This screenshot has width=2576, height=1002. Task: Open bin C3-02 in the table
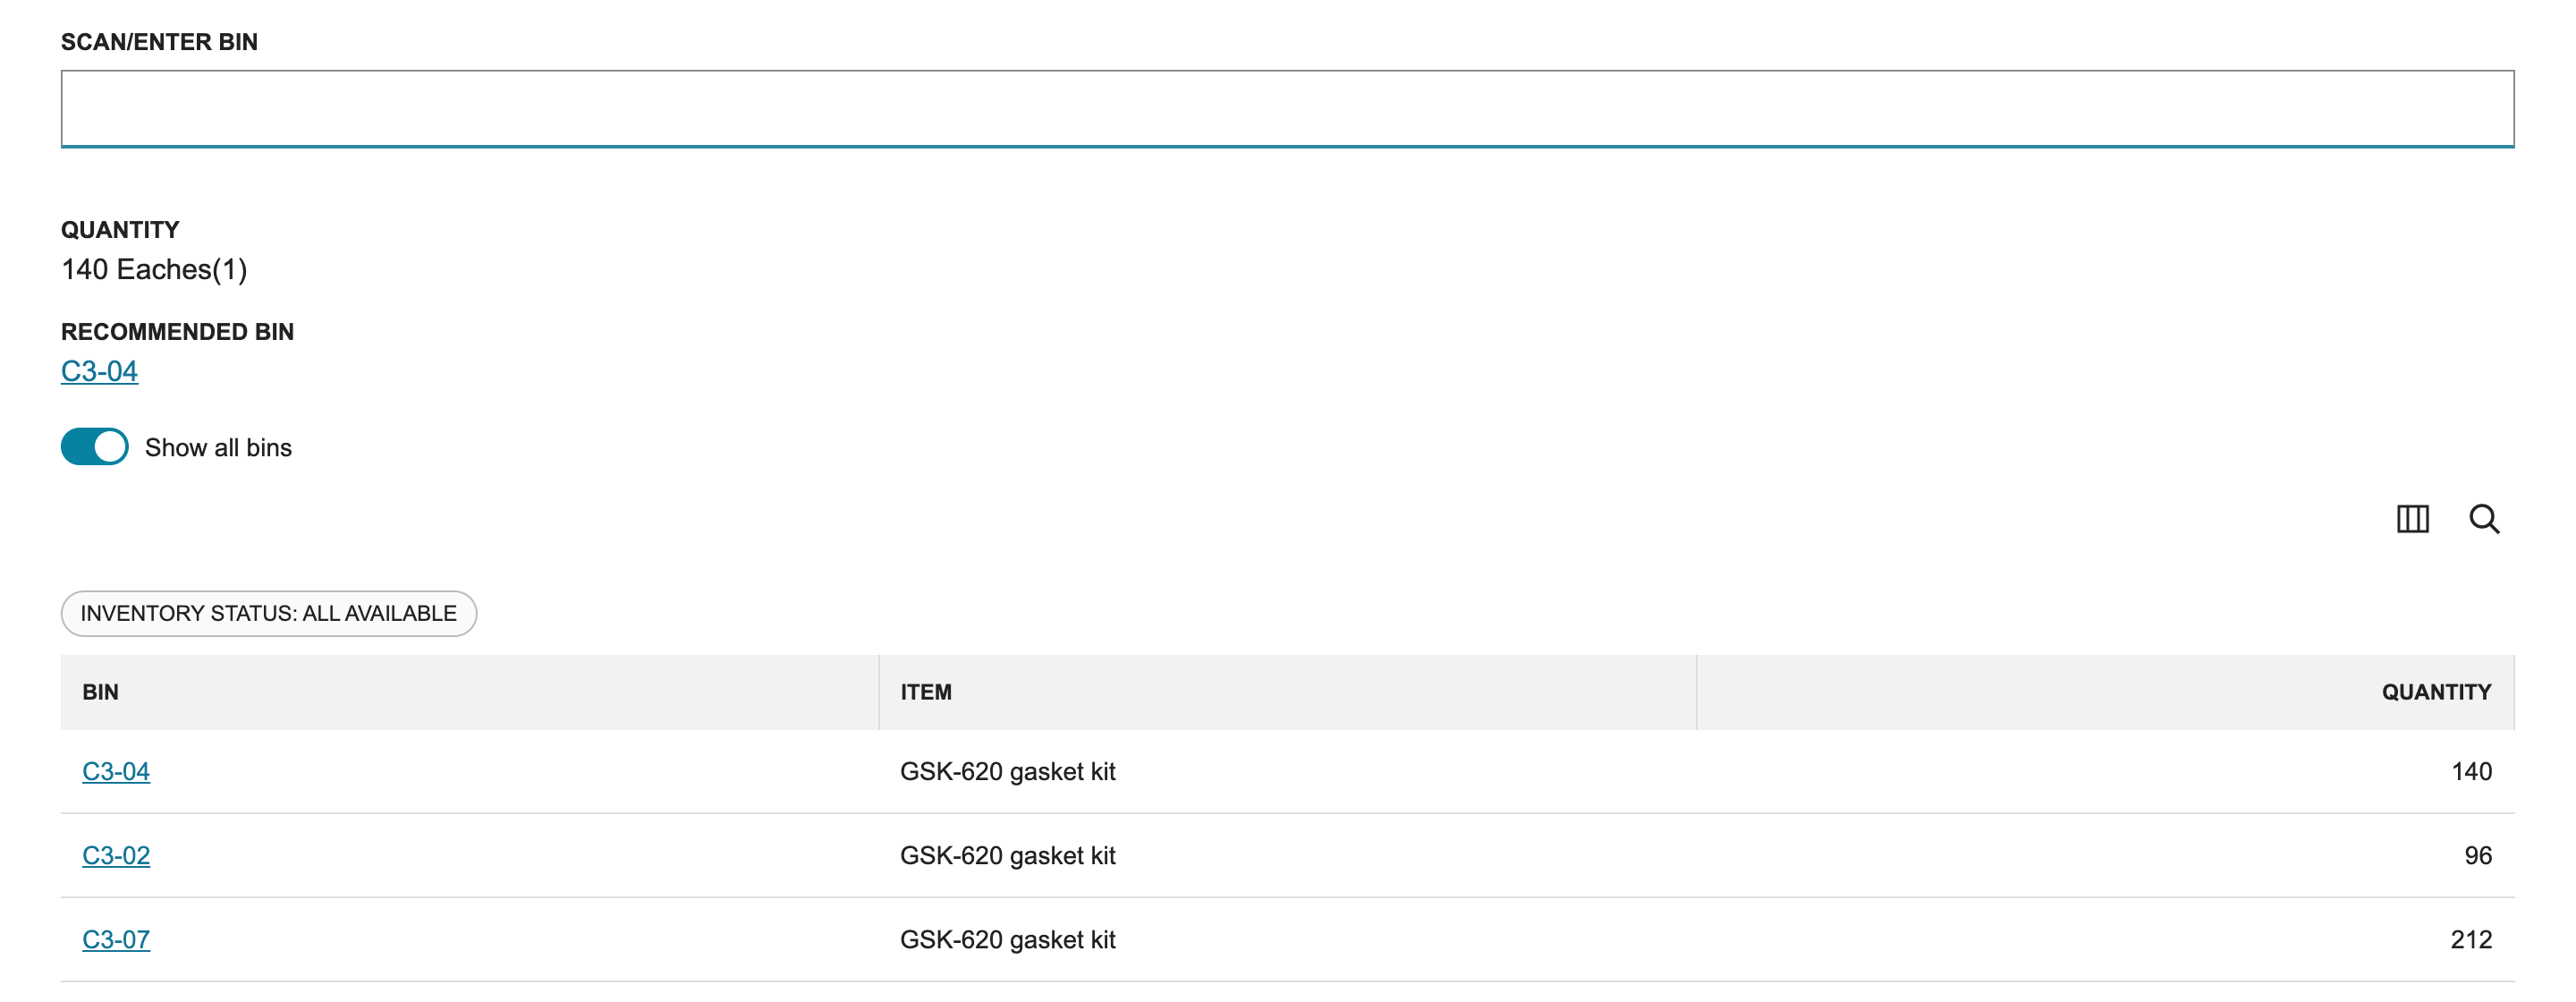[x=116, y=855]
